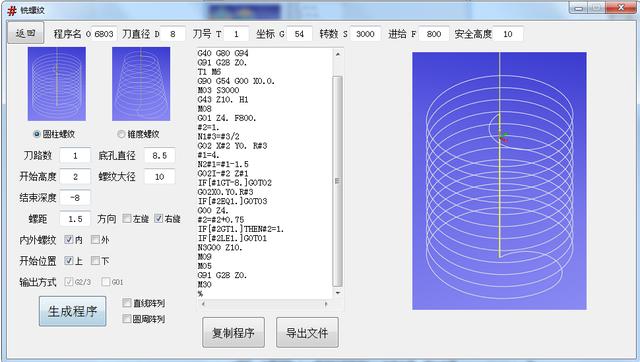Check the G01 output mode checkbox
The height and width of the screenshot is (362, 640).
106,282
